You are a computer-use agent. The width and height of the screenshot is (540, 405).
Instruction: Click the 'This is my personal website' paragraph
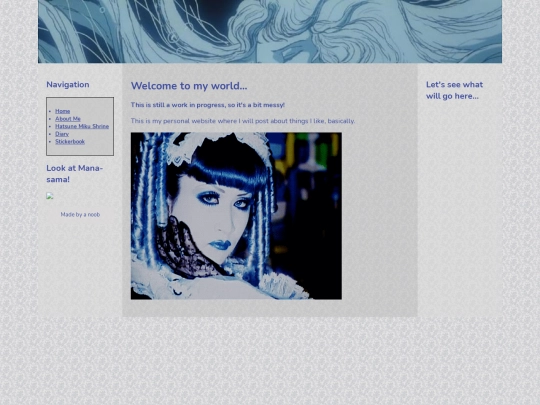tap(243, 121)
